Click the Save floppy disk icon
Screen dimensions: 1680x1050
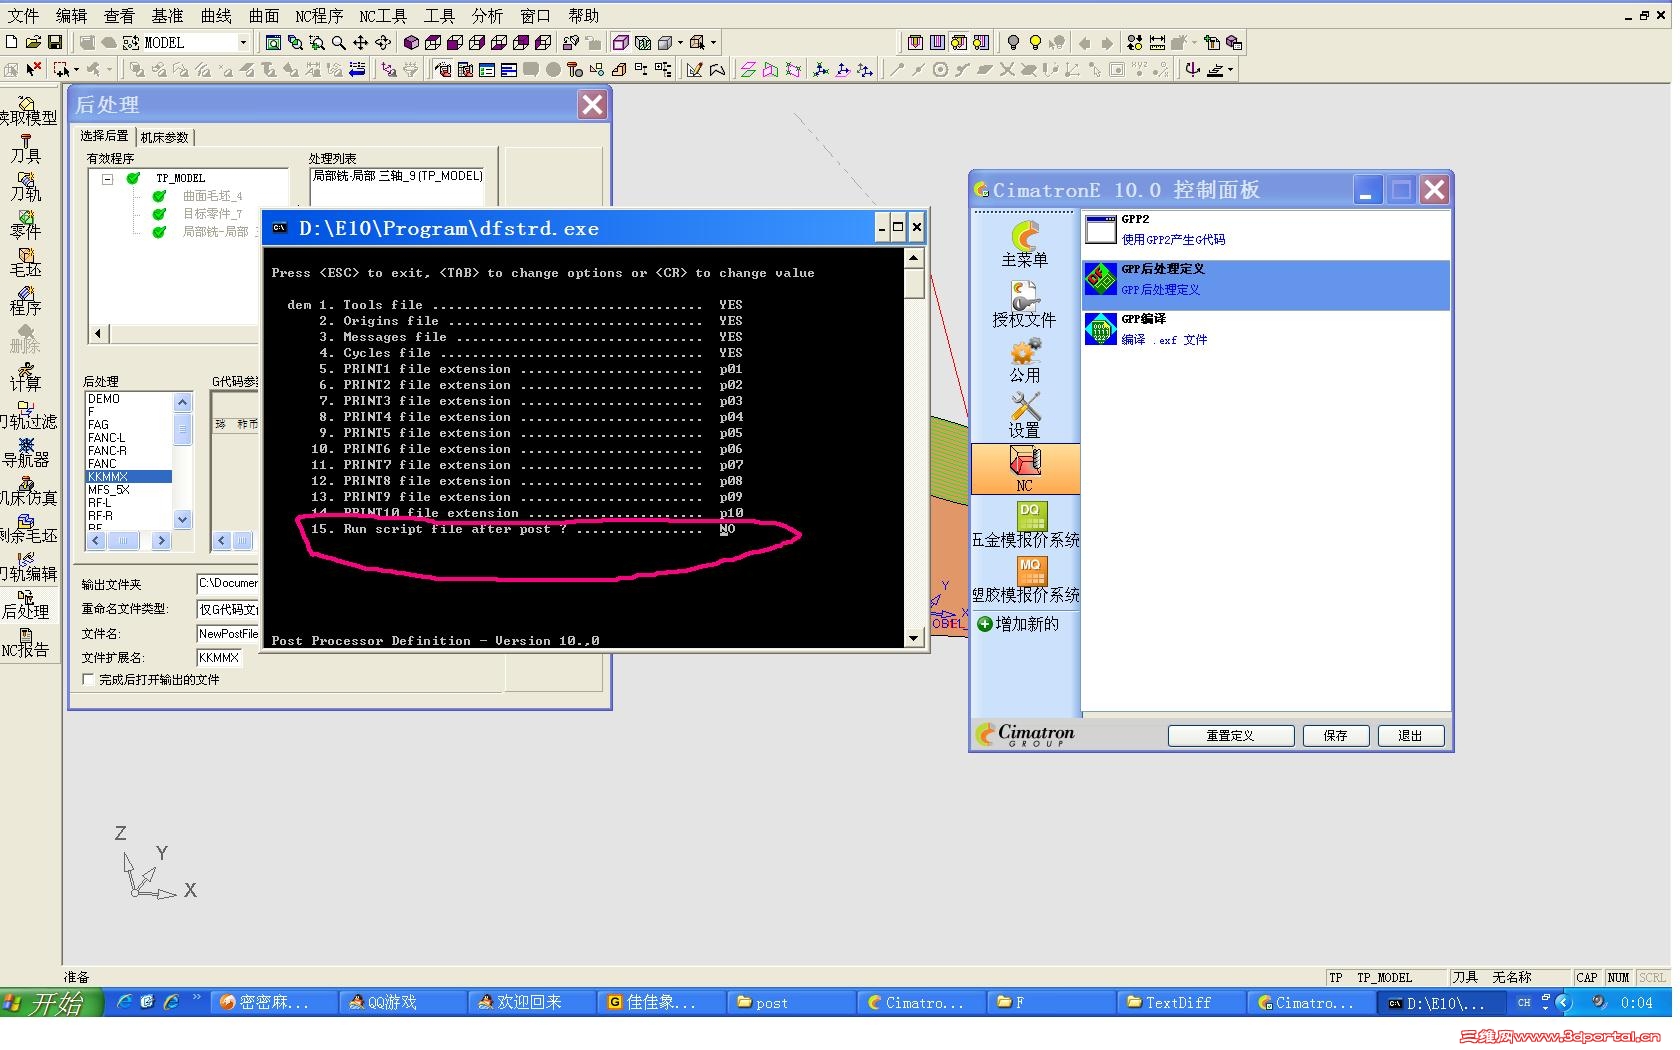[x=55, y=42]
